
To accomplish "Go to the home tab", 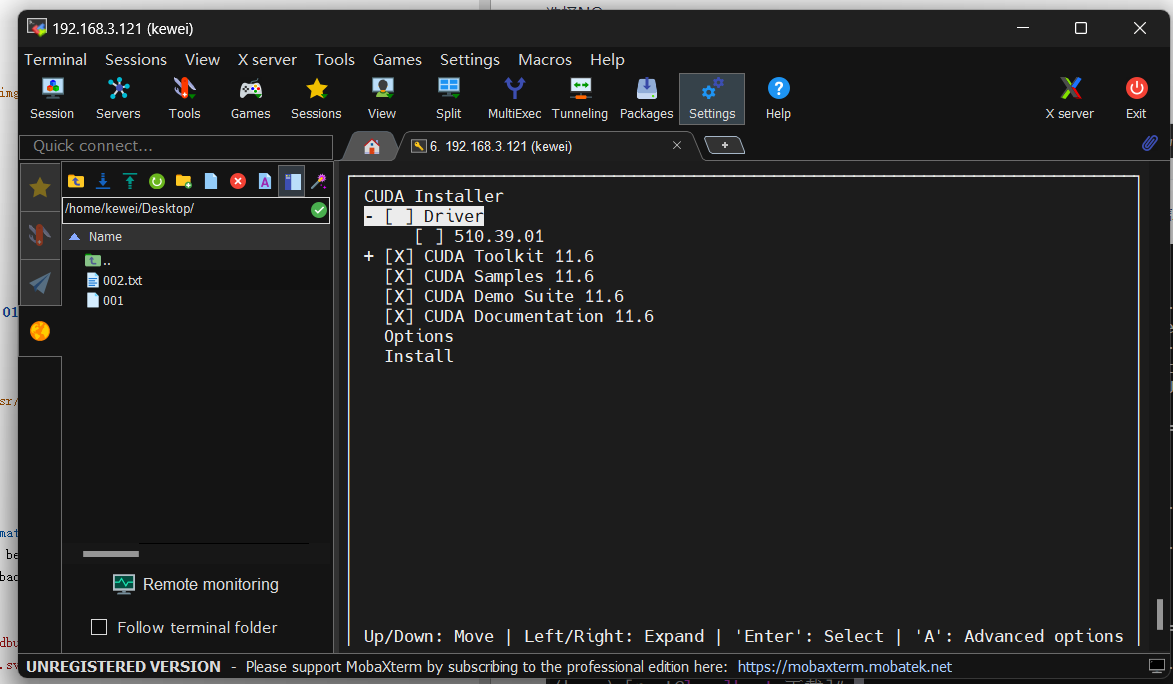I will pos(372,147).
